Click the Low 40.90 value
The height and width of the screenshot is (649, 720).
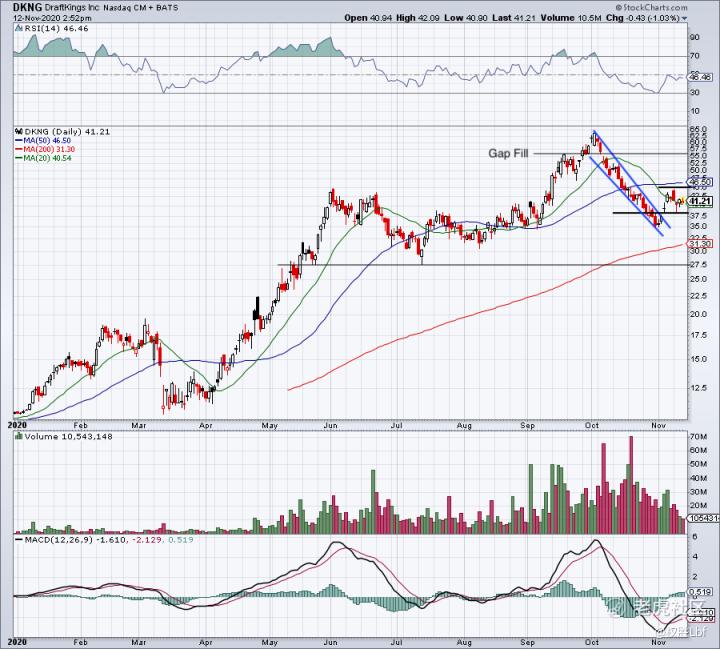tap(466, 18)
